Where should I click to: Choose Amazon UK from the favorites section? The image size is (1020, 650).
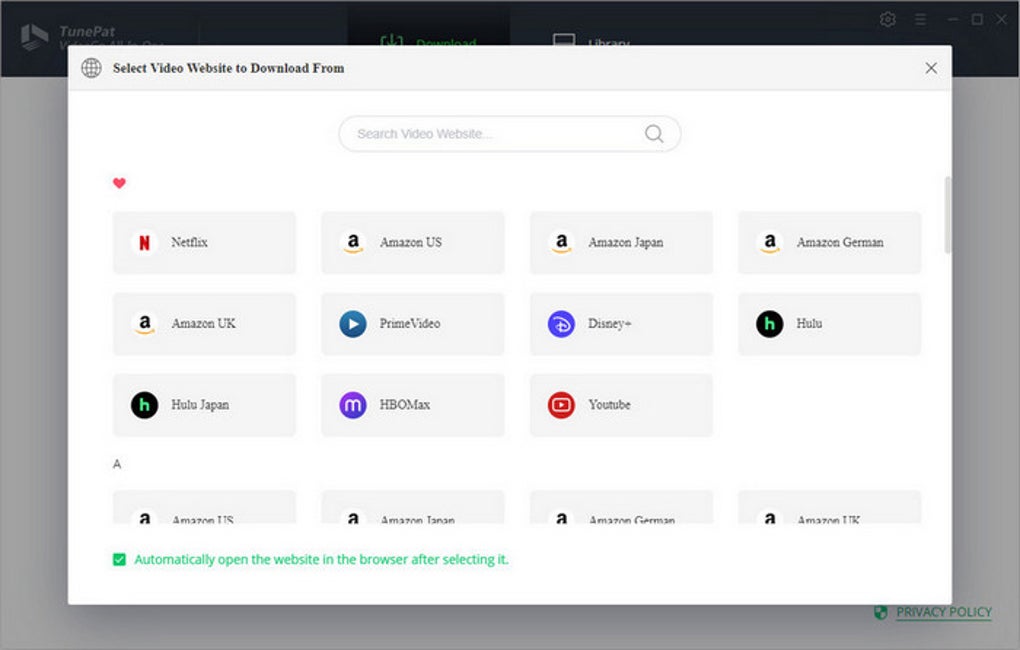pyautogui.click(x=203, y=323)
